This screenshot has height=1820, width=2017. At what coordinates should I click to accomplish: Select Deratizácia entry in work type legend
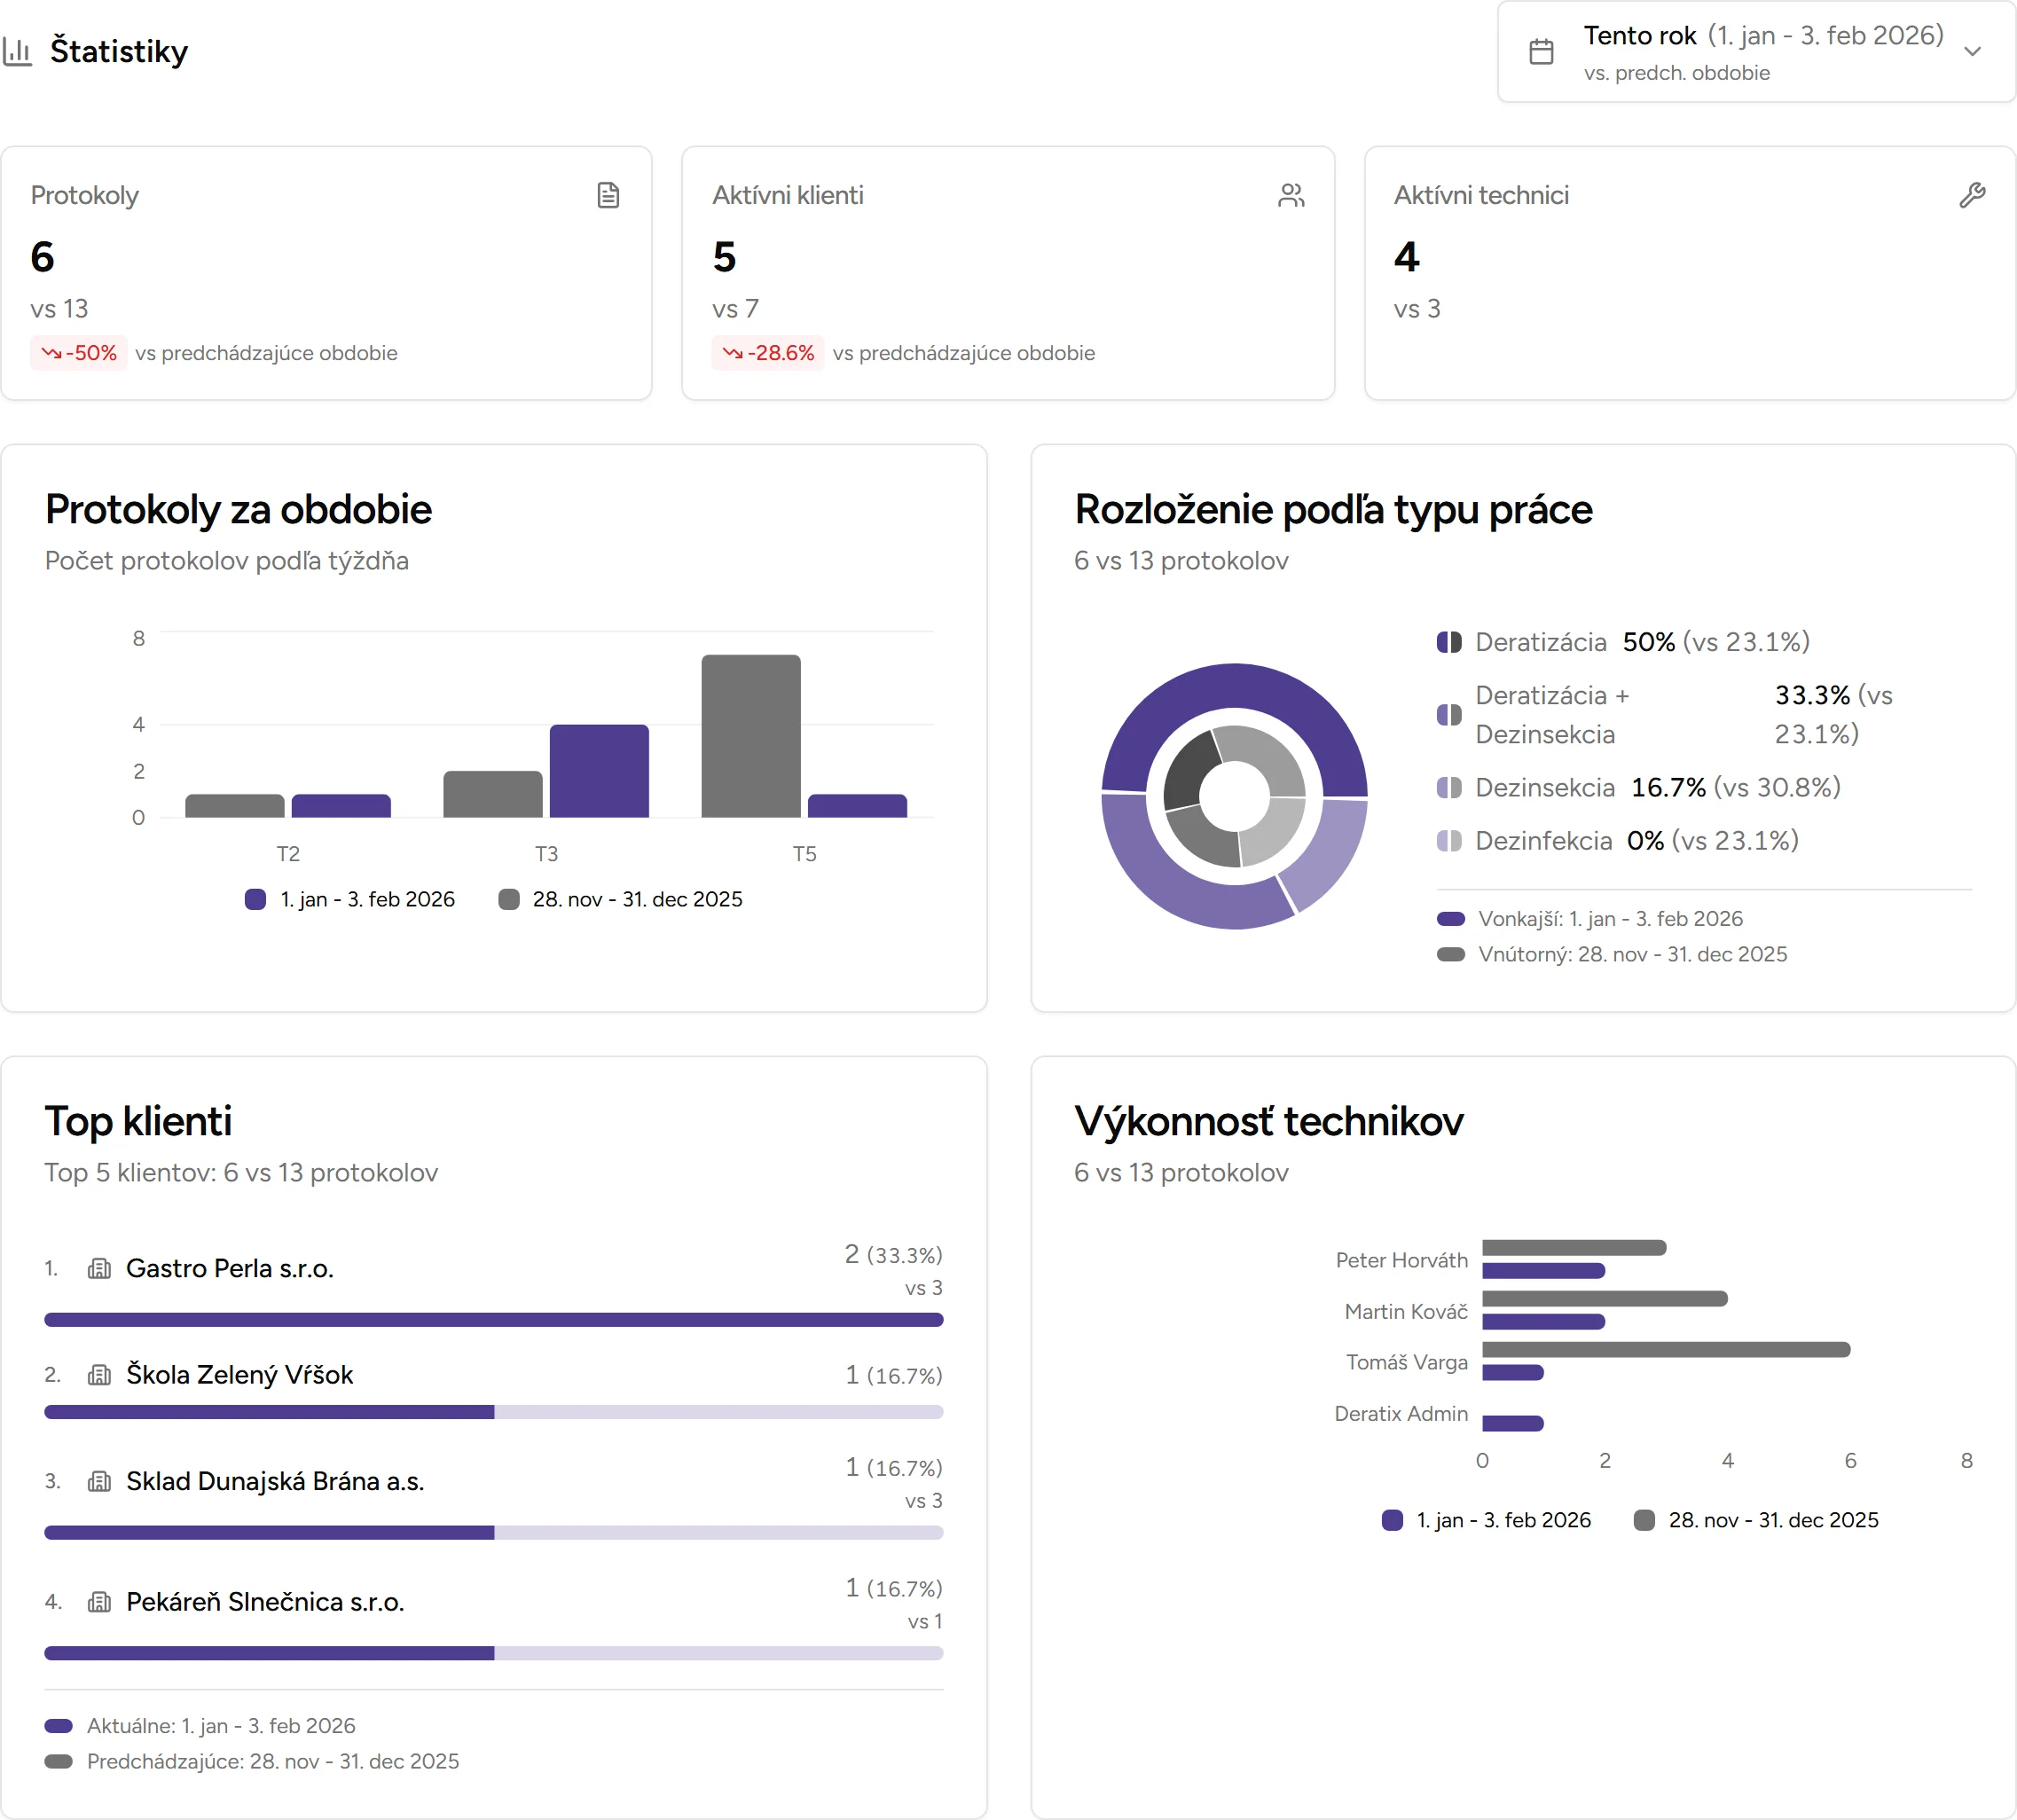tap(1540, 642)
